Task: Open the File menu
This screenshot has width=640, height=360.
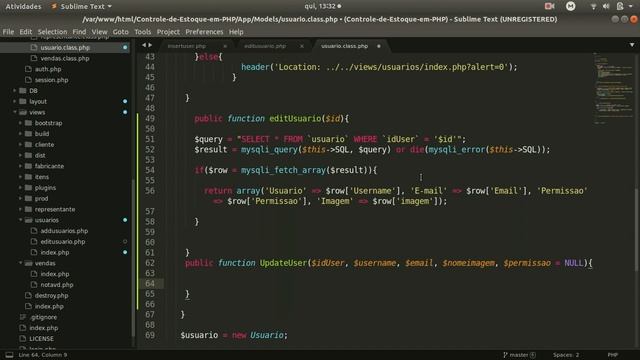Action: (x=8, y=32)
